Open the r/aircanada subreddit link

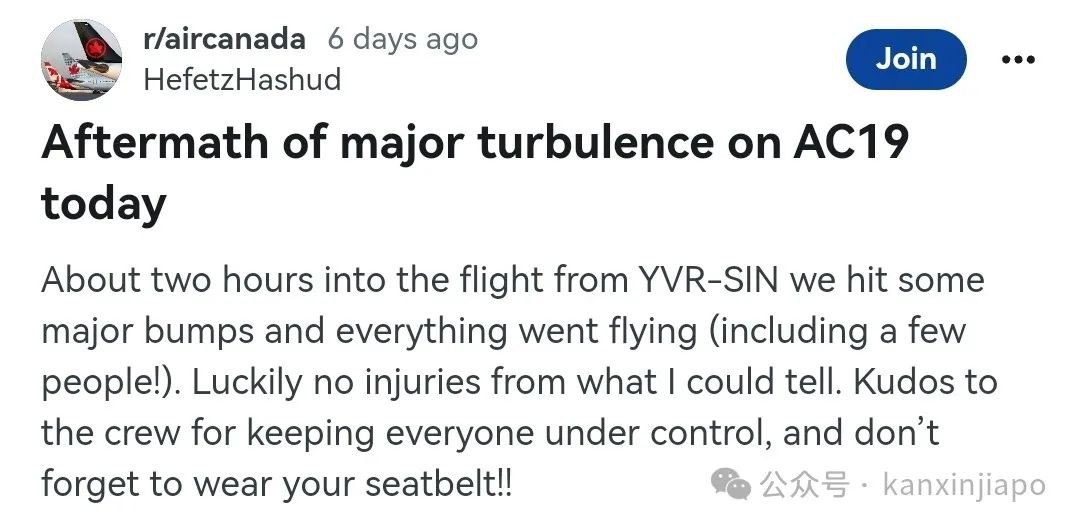click(x=224, y=39)
